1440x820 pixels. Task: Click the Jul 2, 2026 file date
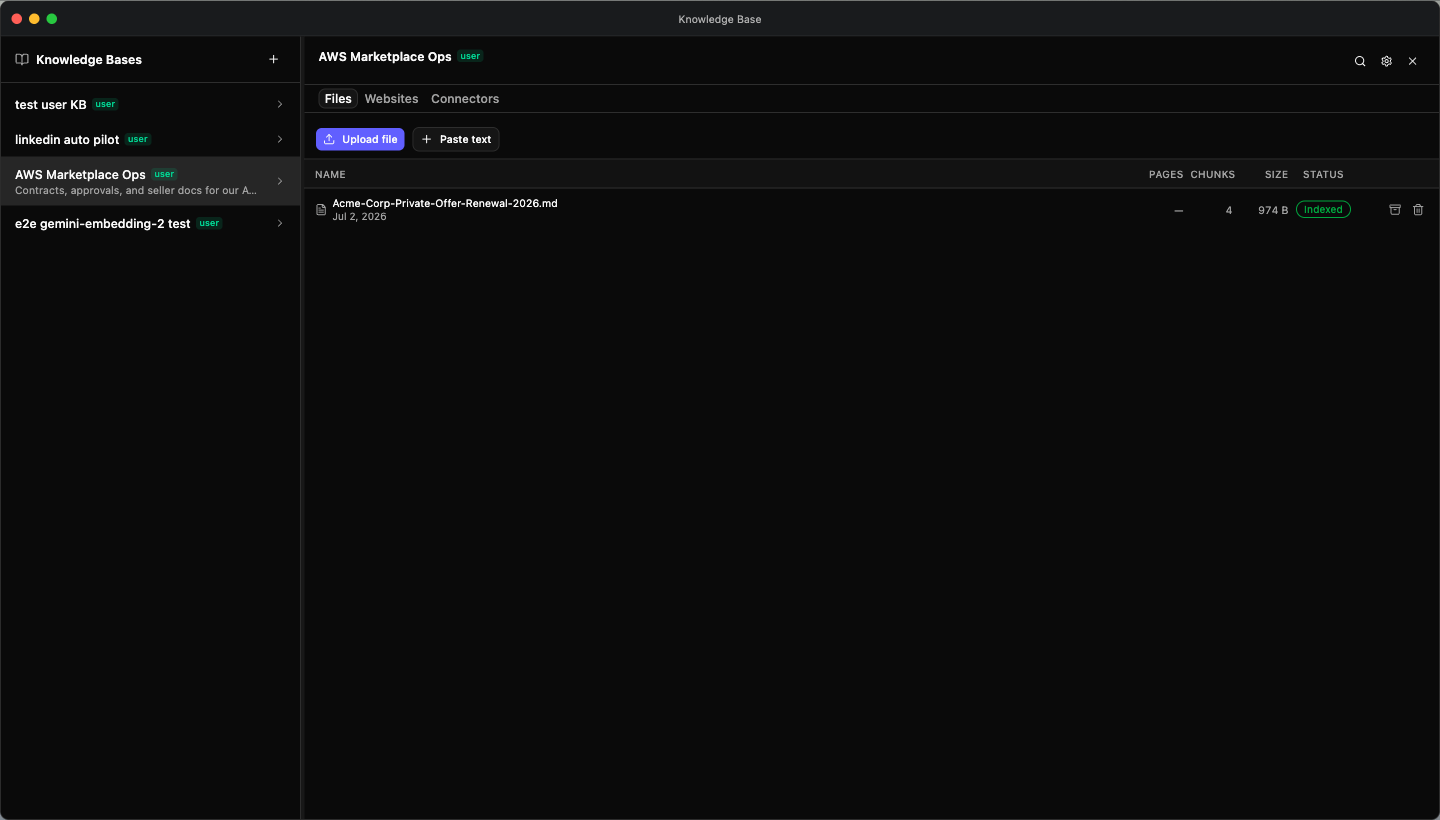(x=359, y=216)
